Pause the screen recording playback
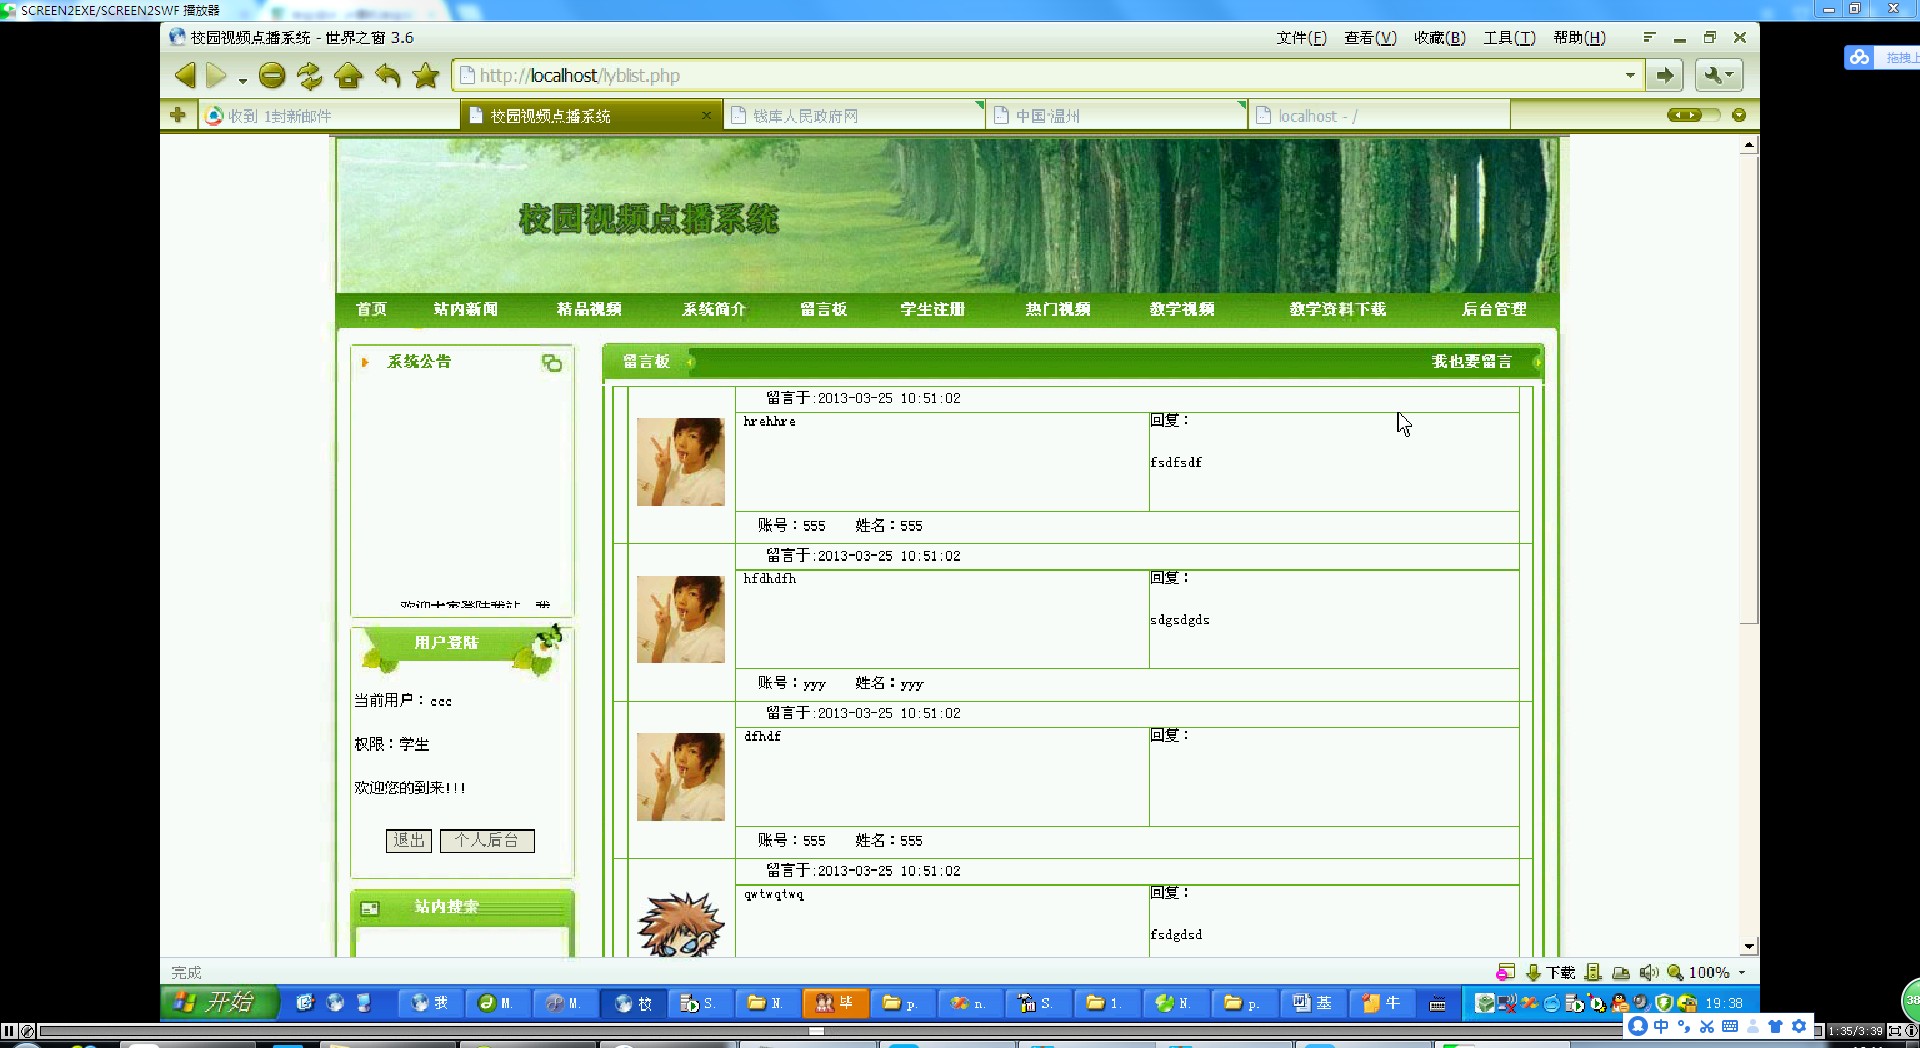 9,1030
